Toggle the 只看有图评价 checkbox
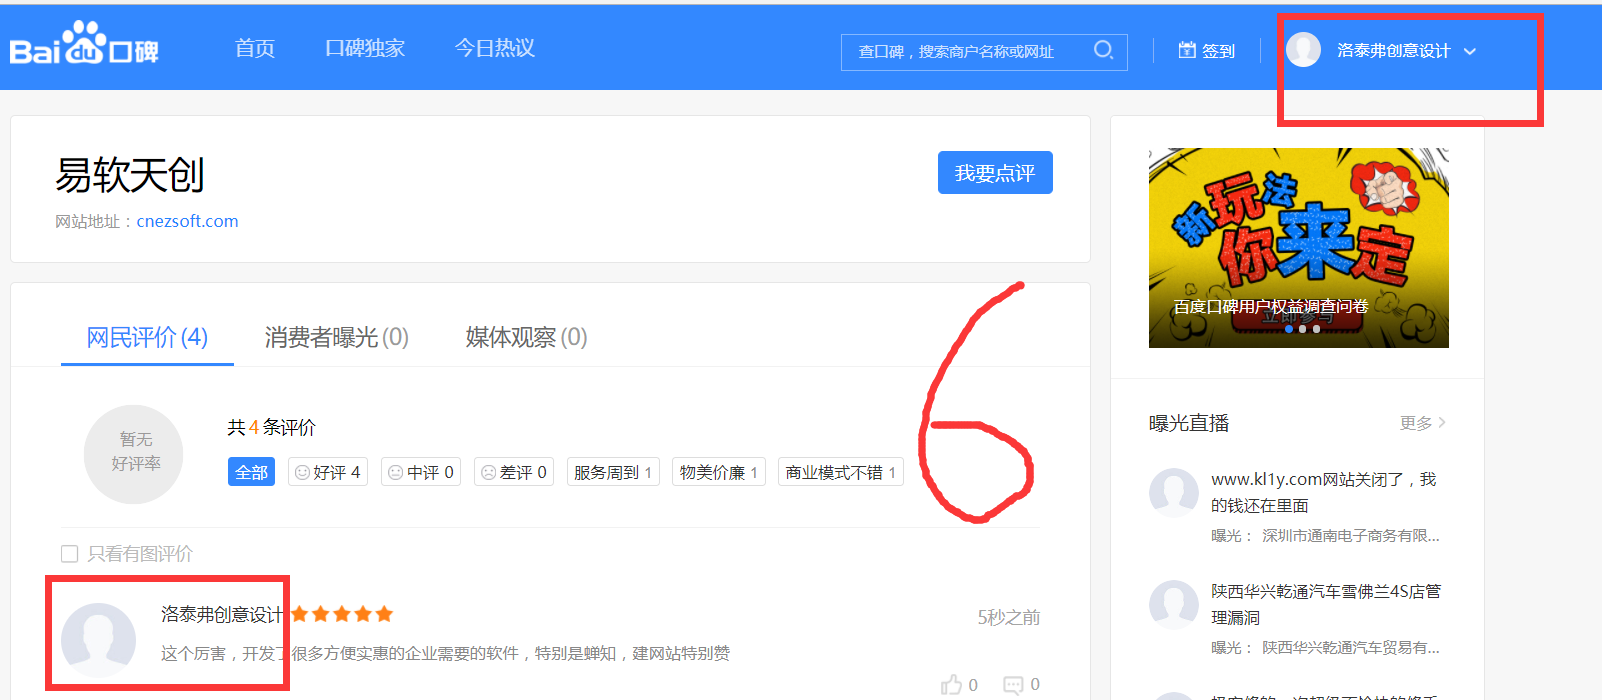 click(69, 554)
